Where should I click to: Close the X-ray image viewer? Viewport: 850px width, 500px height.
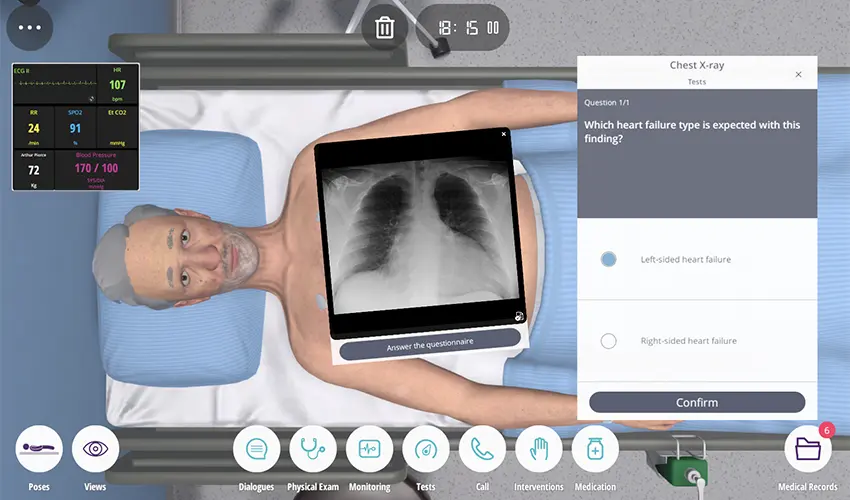coord(504,134)
